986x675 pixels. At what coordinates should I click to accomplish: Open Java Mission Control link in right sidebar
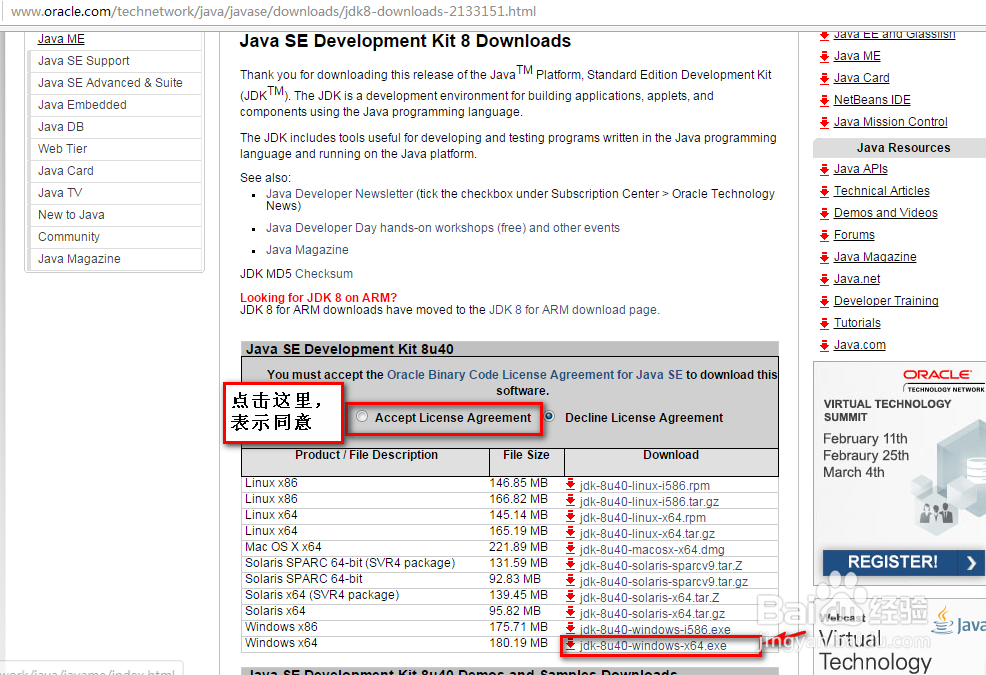(x=890, y=122)
